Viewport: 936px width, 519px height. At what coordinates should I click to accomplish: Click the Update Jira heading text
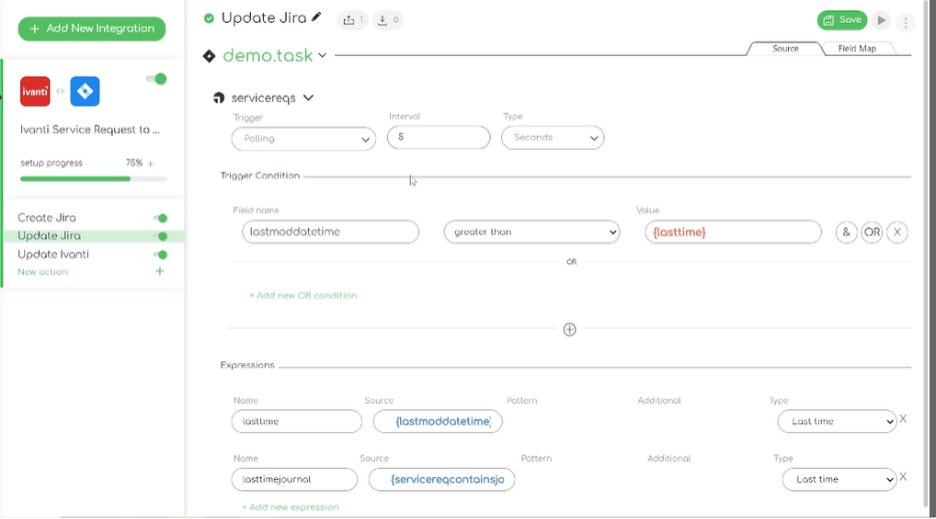click(264, 19)
